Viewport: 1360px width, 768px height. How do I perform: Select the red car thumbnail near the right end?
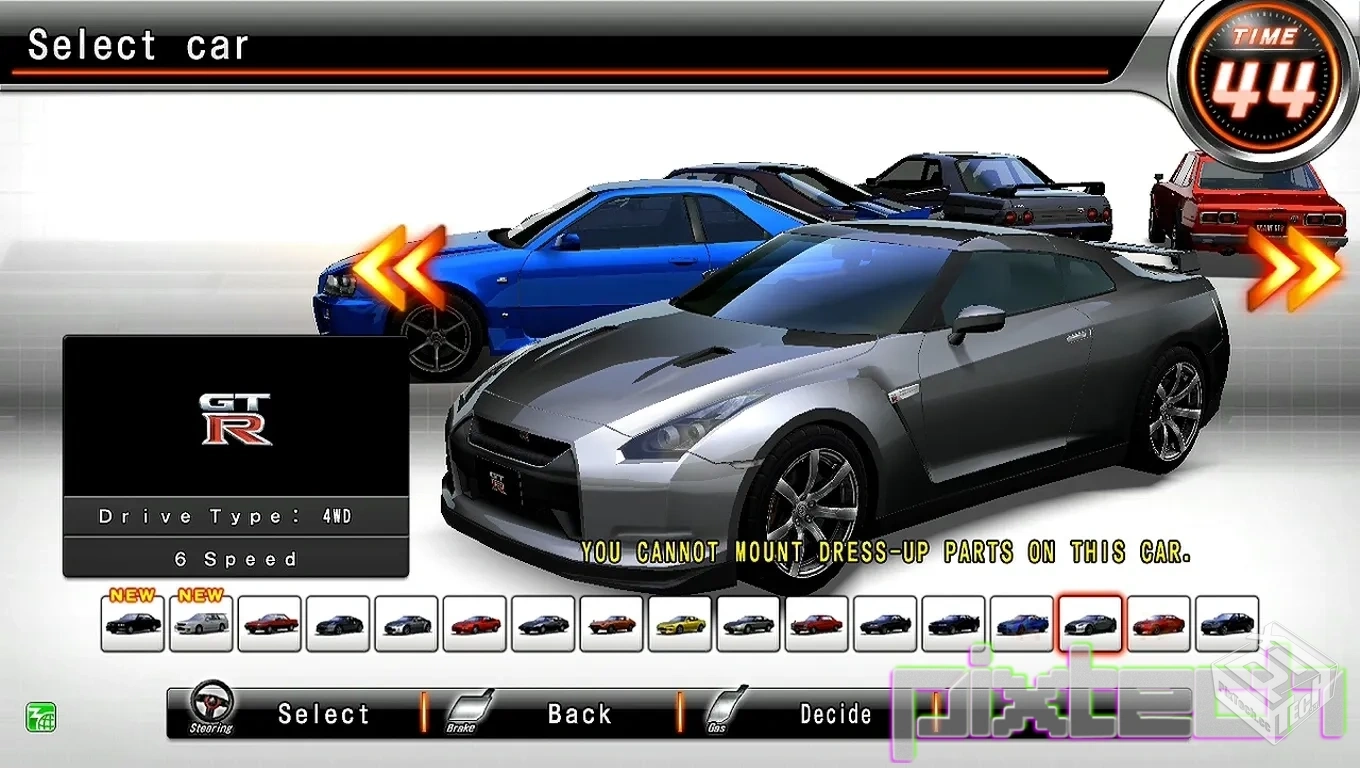[x=1158, y=622]
